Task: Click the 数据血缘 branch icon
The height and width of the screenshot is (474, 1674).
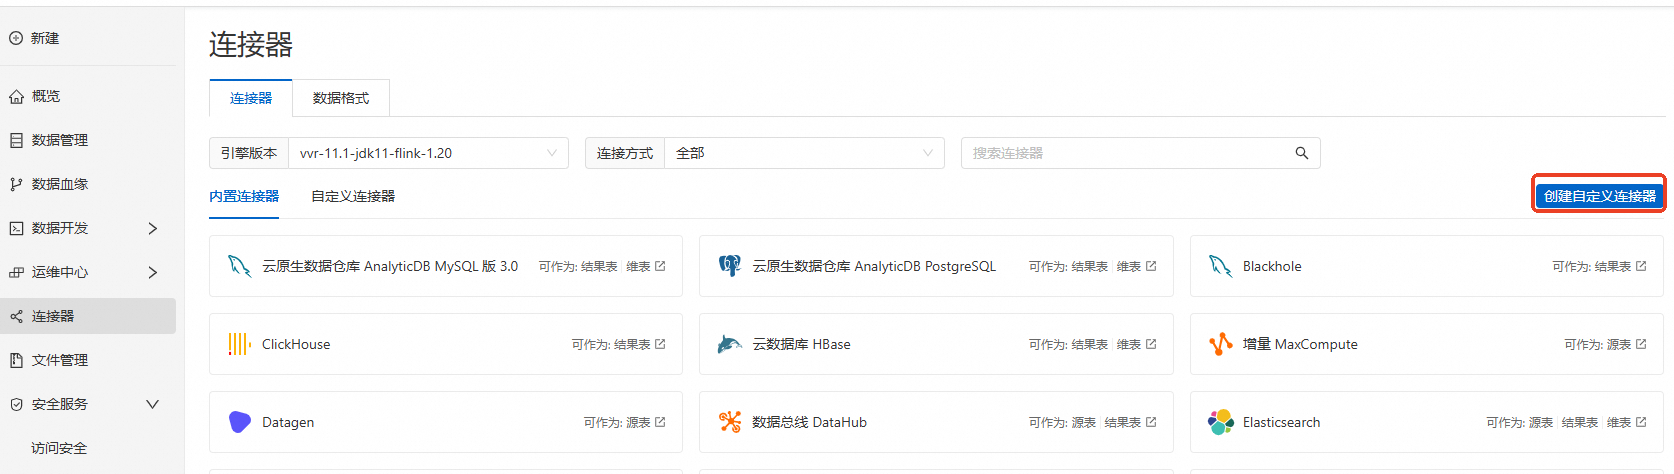Action: [x=16, y=184]
